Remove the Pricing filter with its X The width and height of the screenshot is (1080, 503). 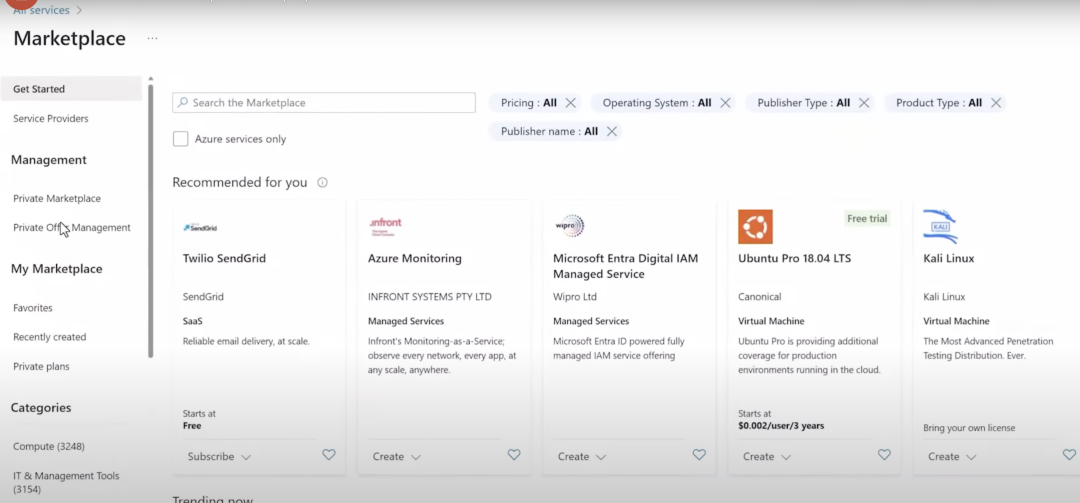pyautogui.click(x=571, y=103)
